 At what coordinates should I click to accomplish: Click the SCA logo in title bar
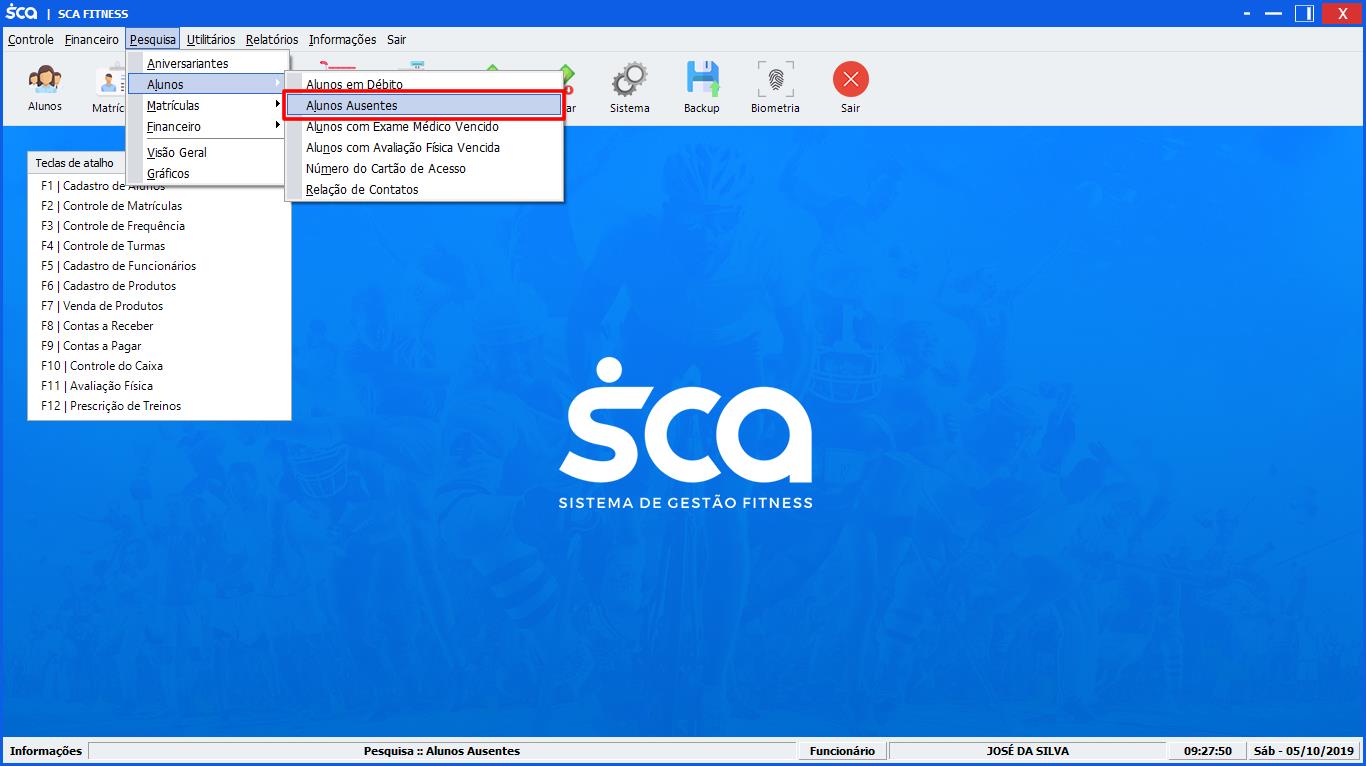pyautogui.click(x=21, y=13)
